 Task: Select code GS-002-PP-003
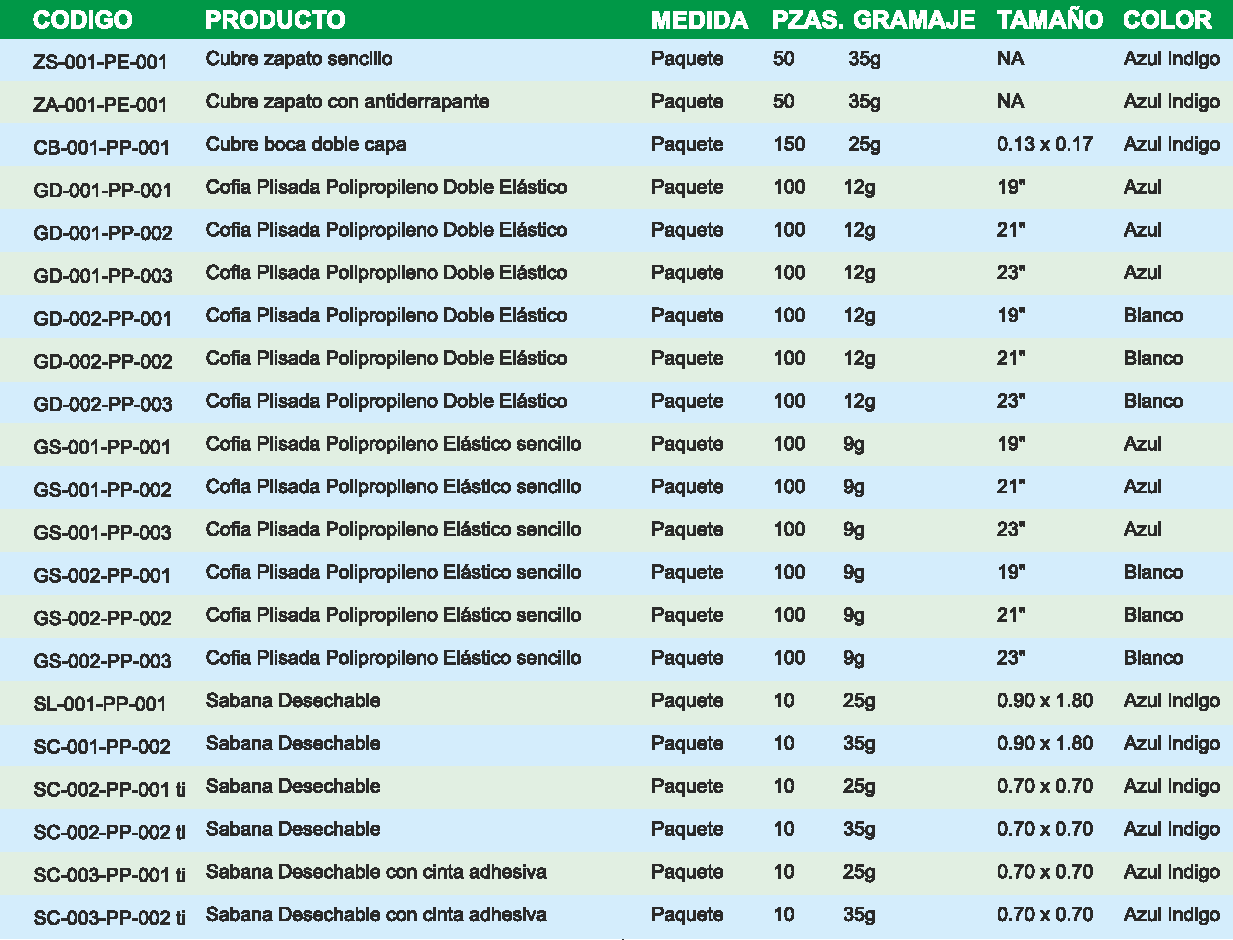click(x=102, y=662)
